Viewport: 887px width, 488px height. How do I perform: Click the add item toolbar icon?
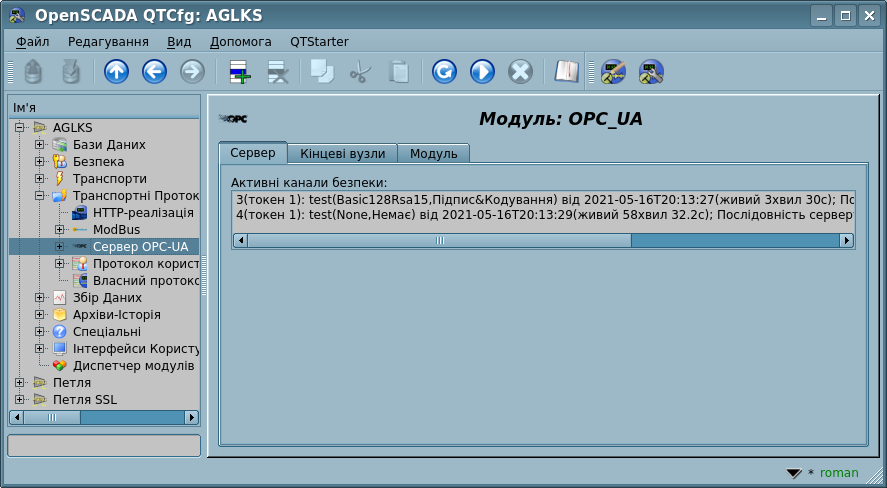pos(240,72)
